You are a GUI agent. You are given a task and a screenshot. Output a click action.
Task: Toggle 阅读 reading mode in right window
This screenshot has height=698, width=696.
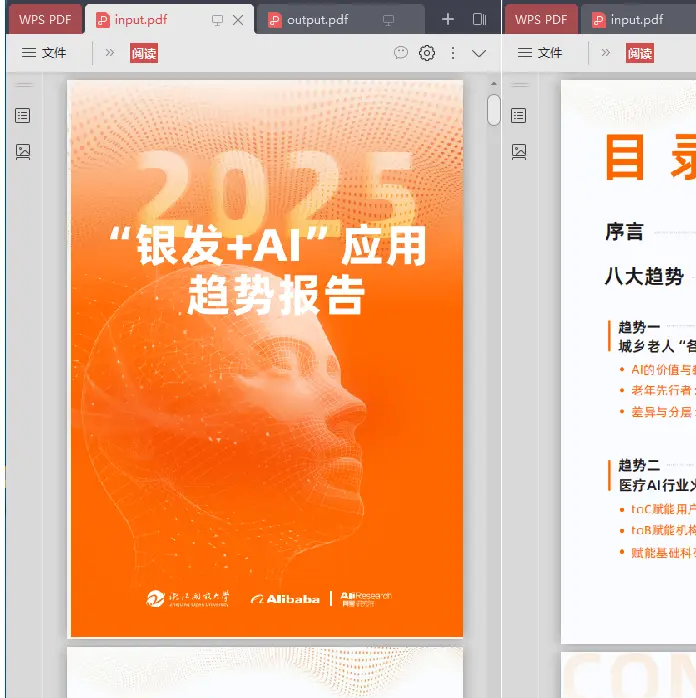639,53
